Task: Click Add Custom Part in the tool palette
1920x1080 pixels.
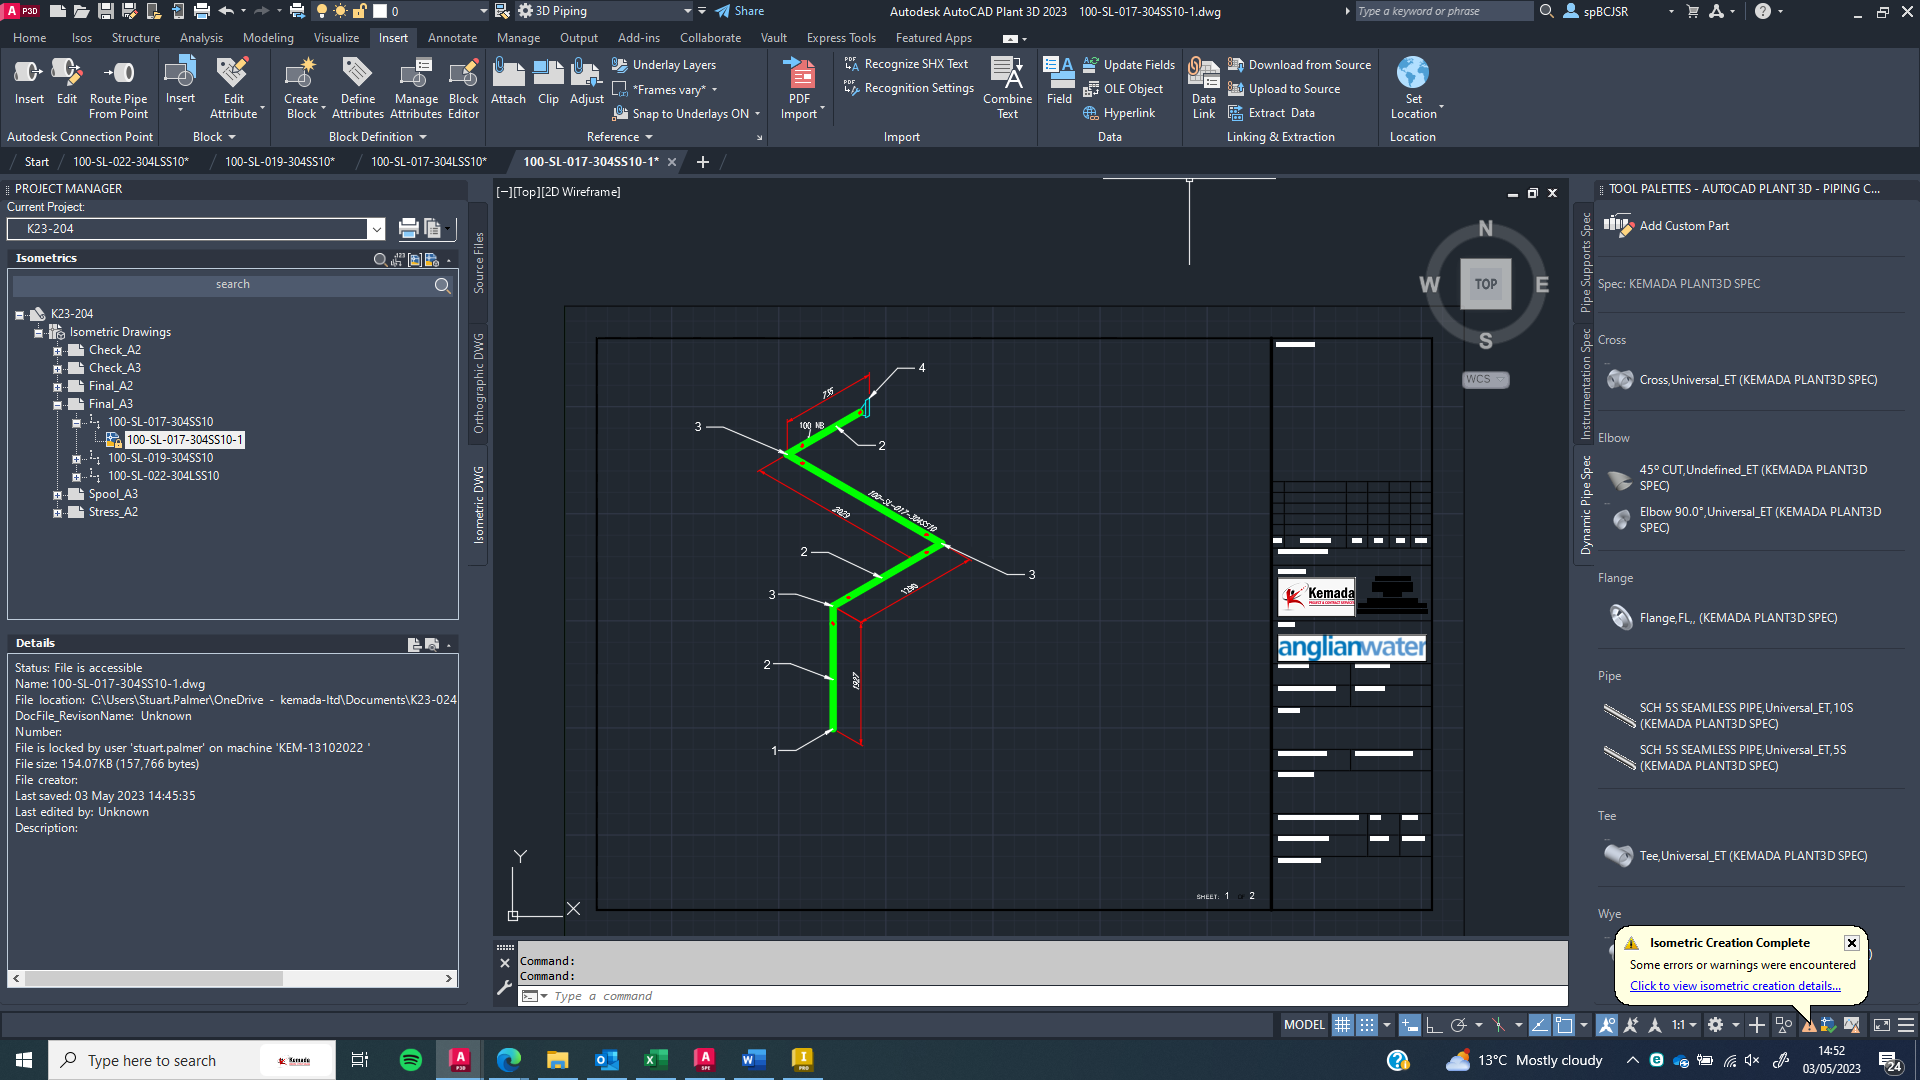Action: pos(1684,225)
